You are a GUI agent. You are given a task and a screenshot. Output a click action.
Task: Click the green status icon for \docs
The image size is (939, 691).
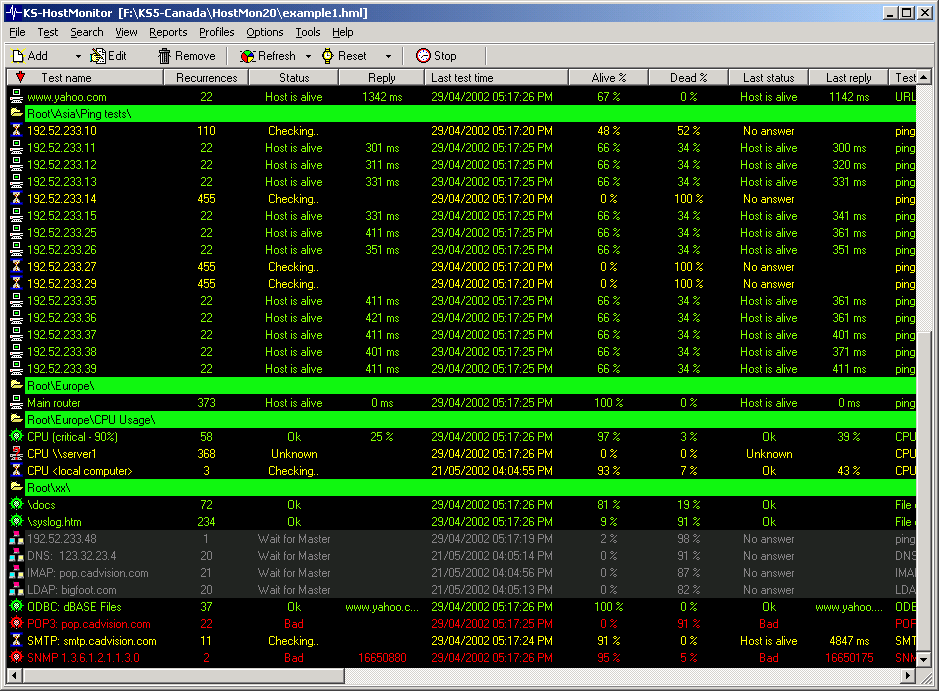[x=16, y=505]
